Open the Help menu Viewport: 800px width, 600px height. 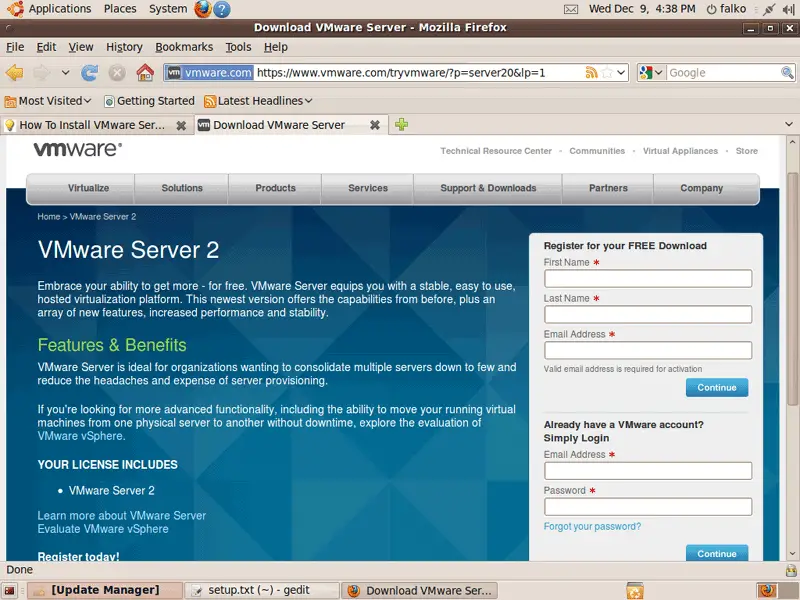pyautogui.click(x=276, y=47)
